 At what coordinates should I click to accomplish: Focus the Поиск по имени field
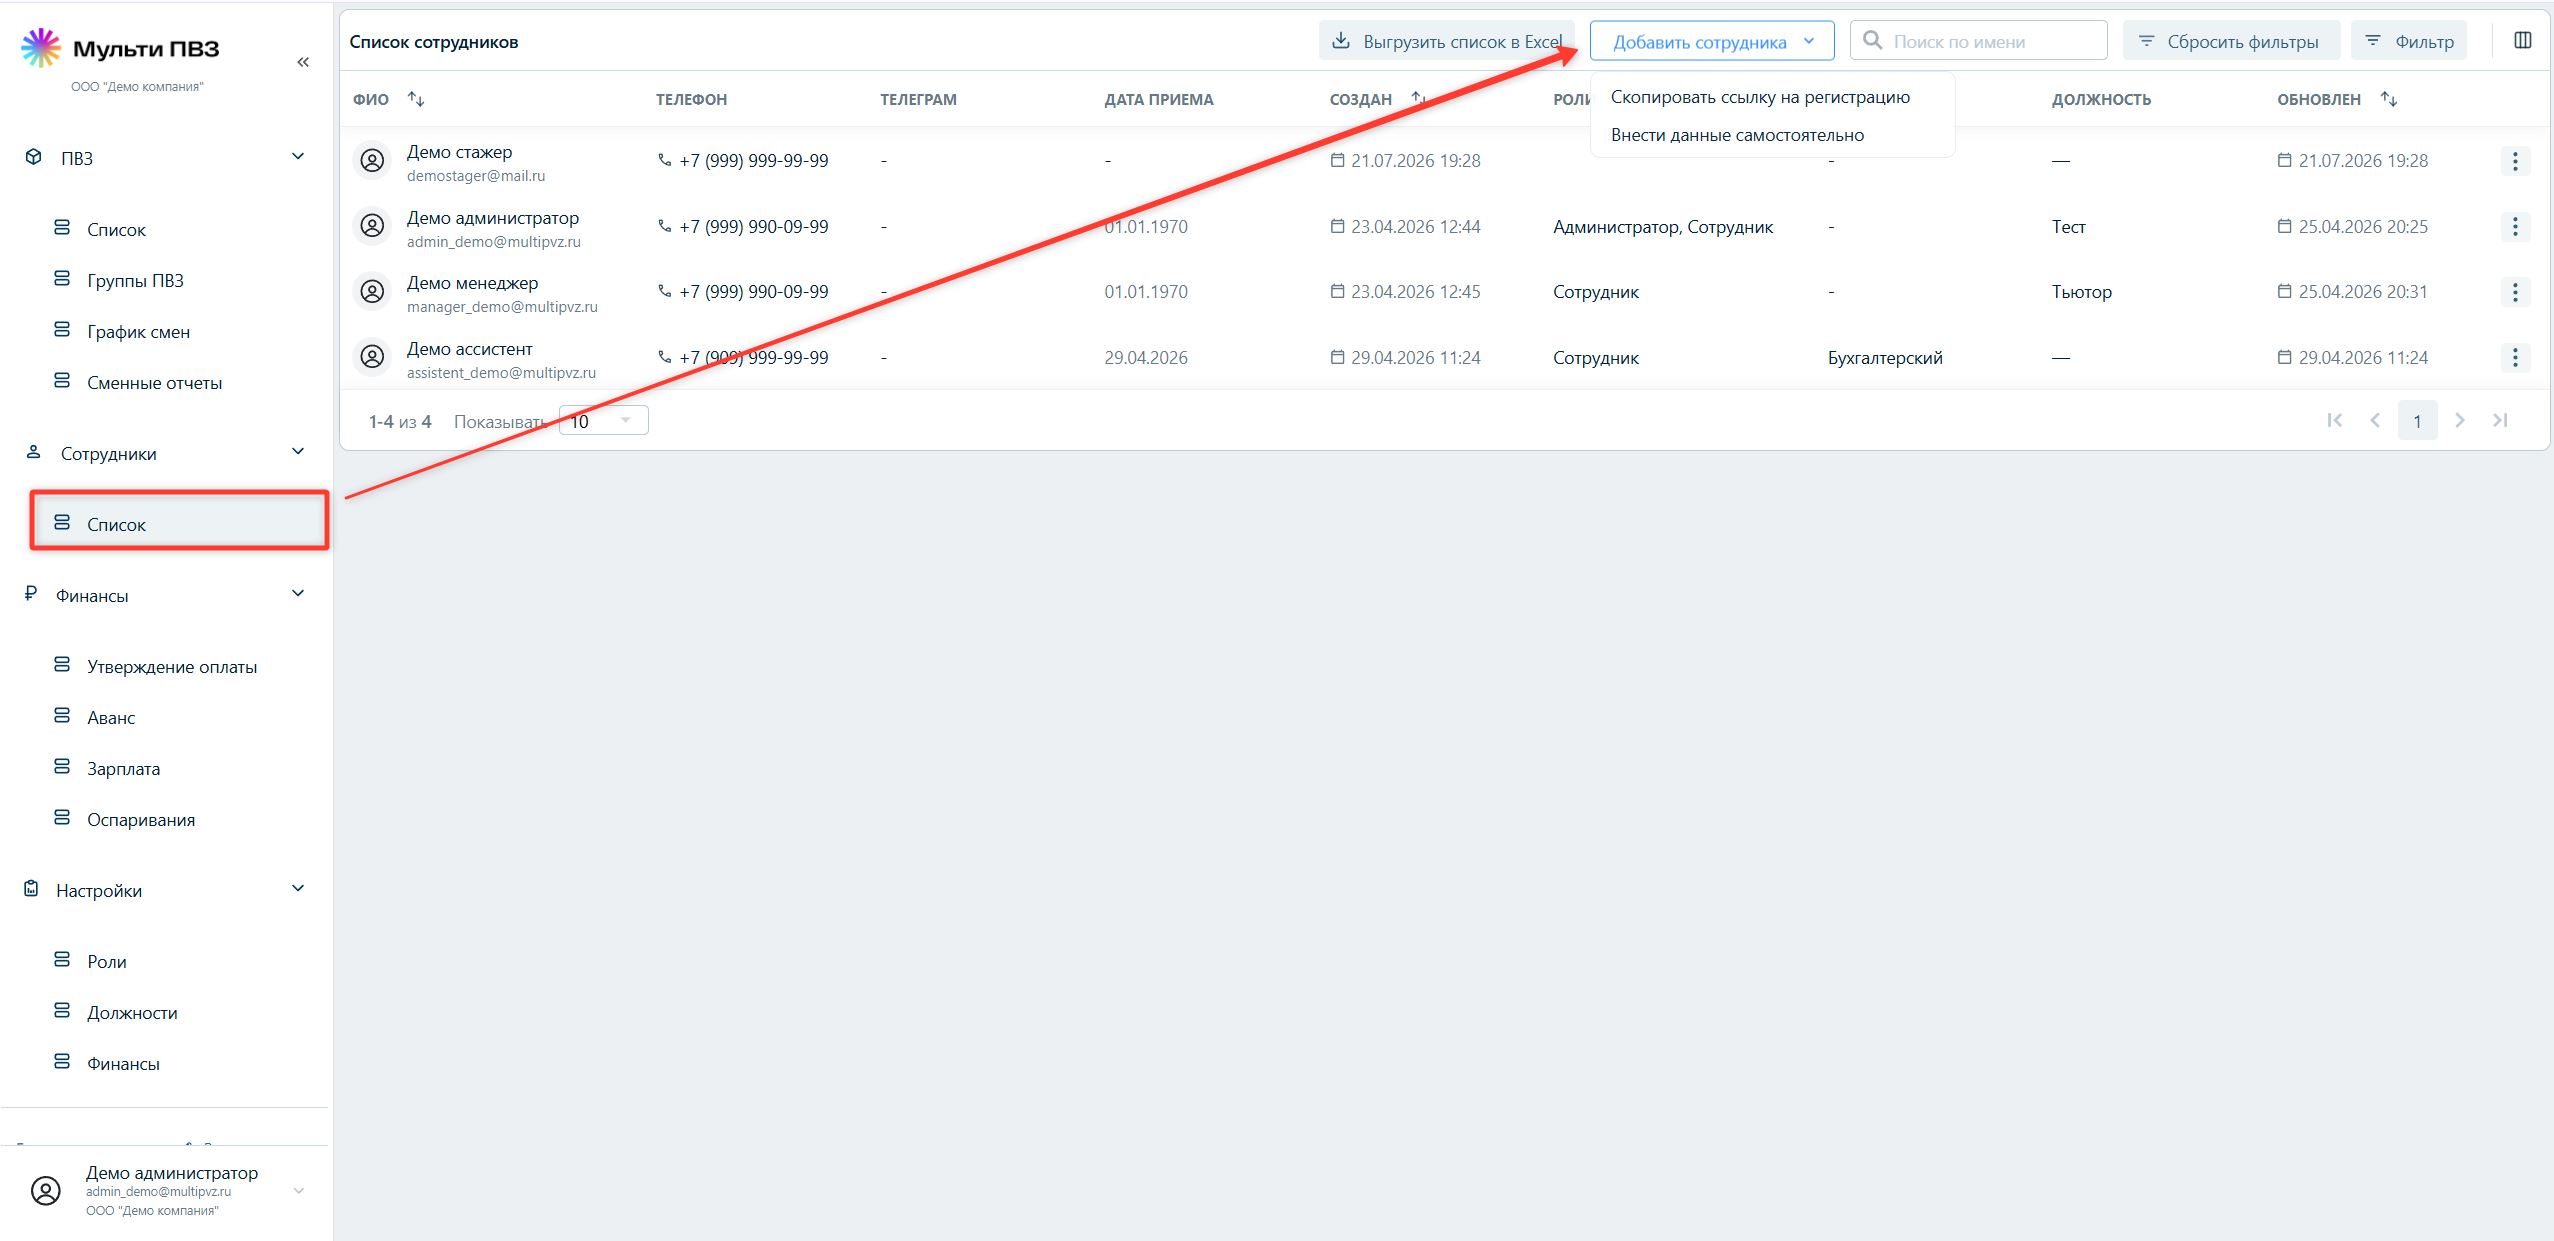pyautogui.click(x=1978, y=41)
